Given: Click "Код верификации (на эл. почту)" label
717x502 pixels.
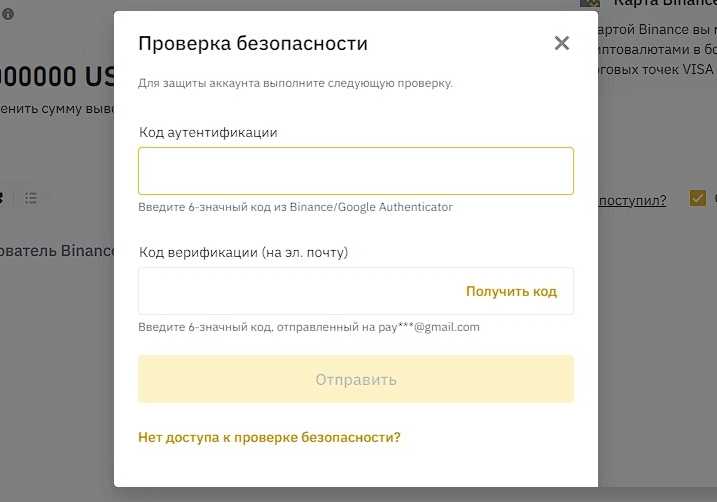Looking at the screenshot, I should 243,253.
